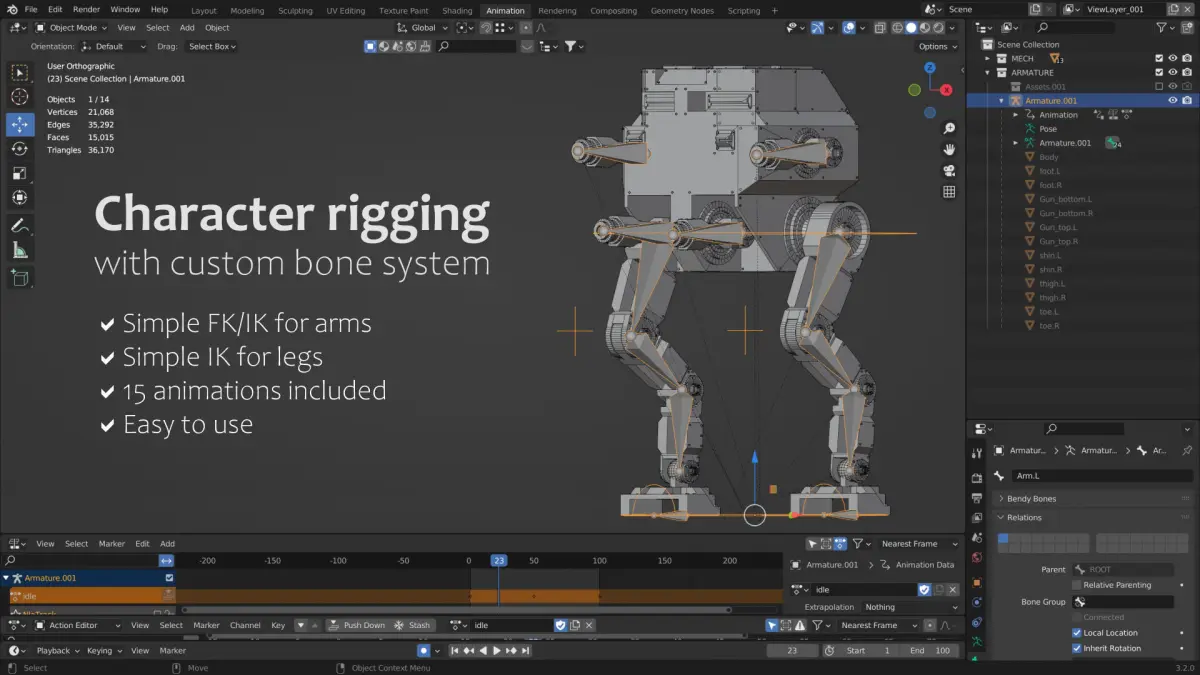The height and width of the screenshot is (675, 1200).
Task: Select solid viewport shading mode
Action: click(911, 28)
